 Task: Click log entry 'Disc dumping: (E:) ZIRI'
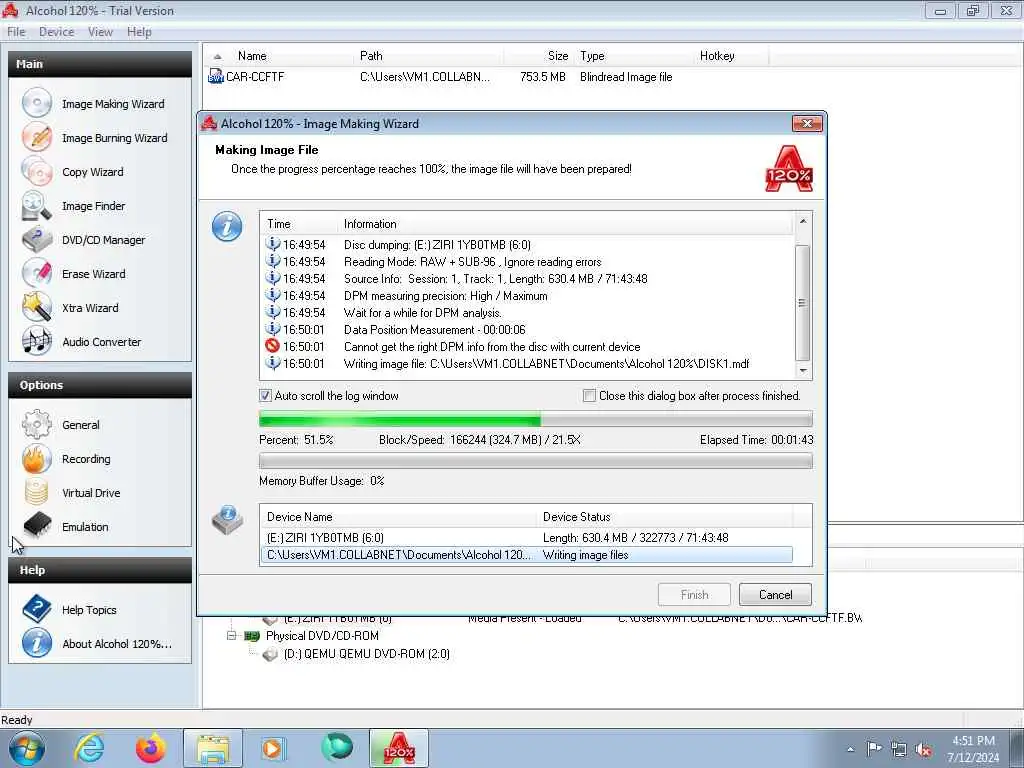[x=437, y=245]
